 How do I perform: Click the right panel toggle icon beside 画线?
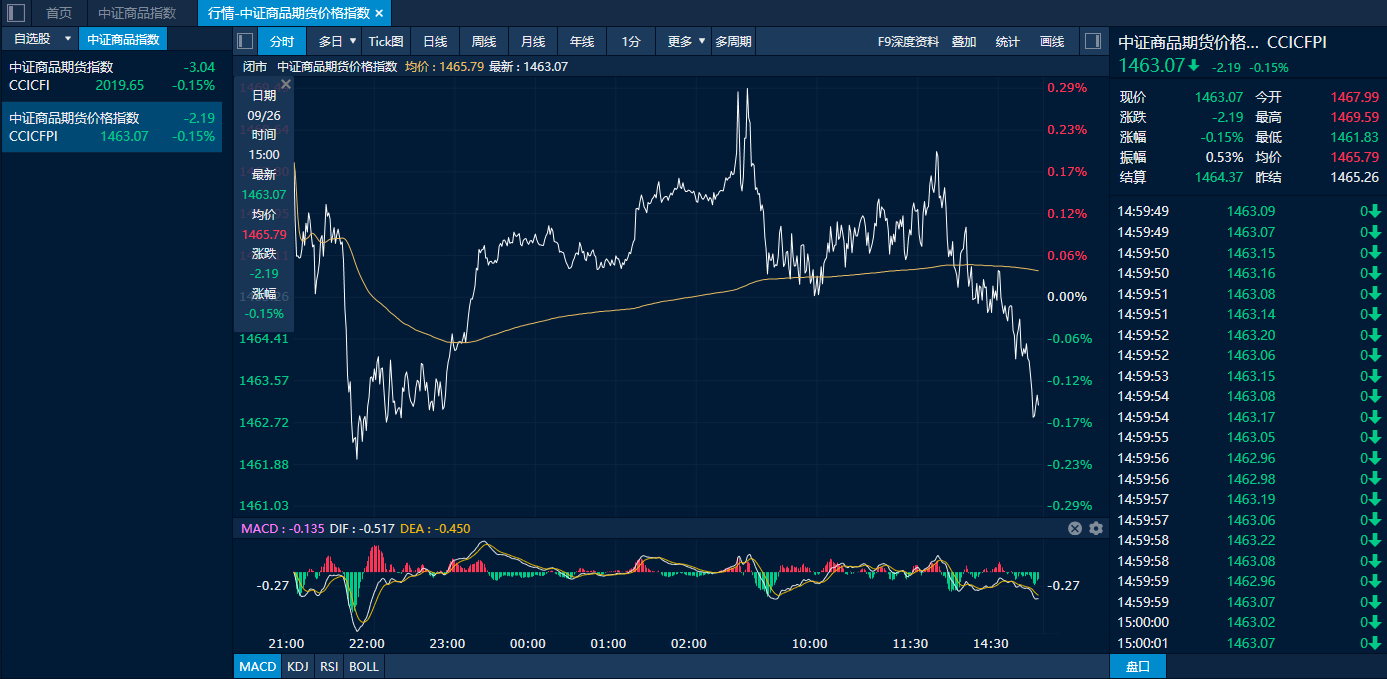coord(1092,41)
